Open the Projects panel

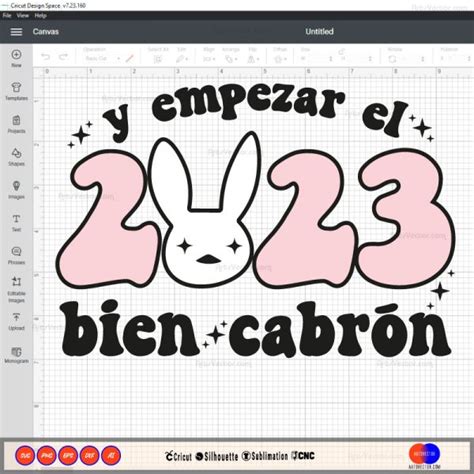(x=16, y=124)
